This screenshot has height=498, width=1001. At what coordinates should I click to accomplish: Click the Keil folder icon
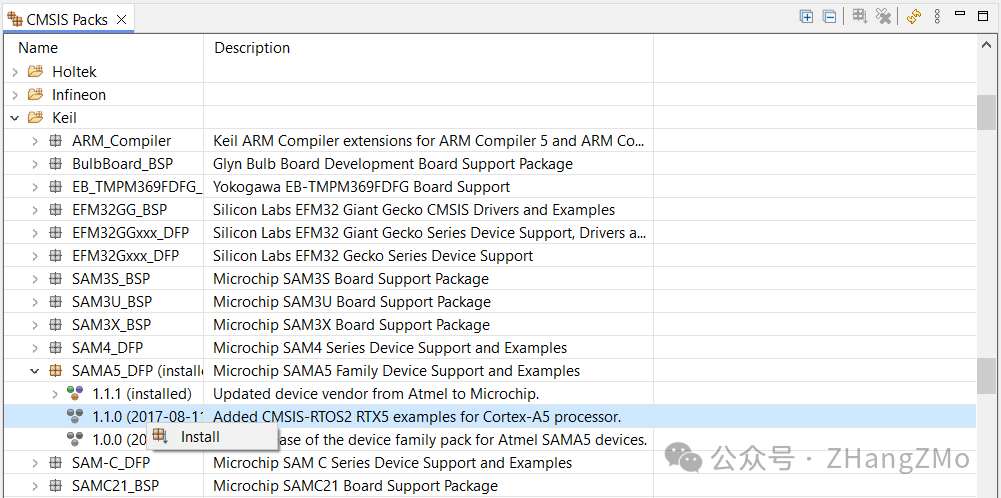(x=36, y=117)
